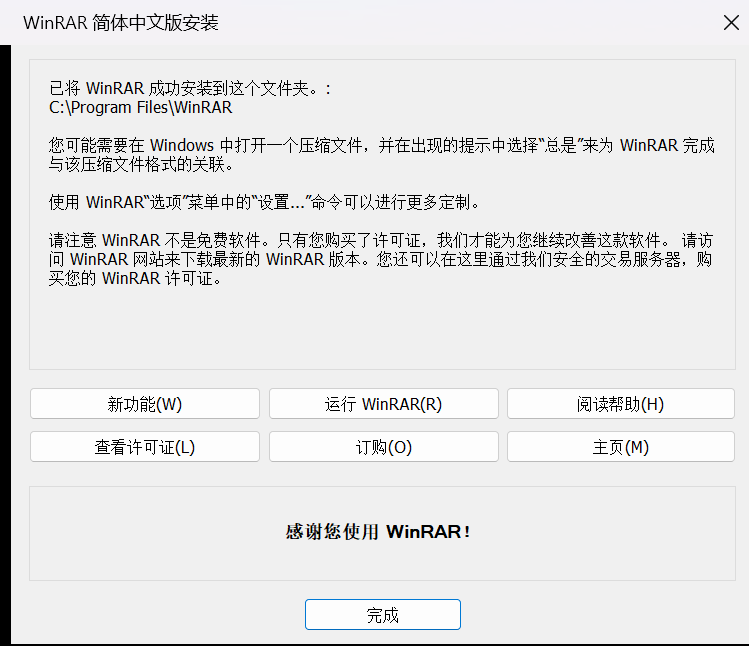Open the 订购(O) order button

pyautogui.click(x=384, y=447)
